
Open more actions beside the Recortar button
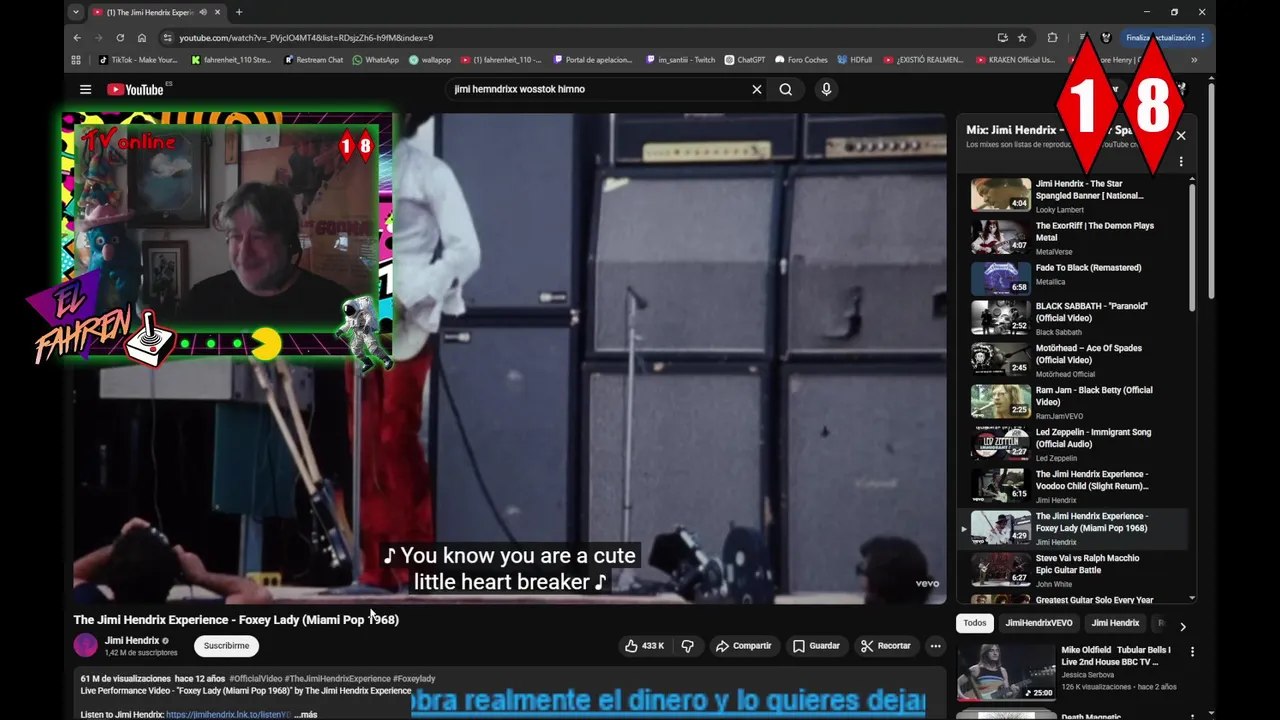point(935,646)
